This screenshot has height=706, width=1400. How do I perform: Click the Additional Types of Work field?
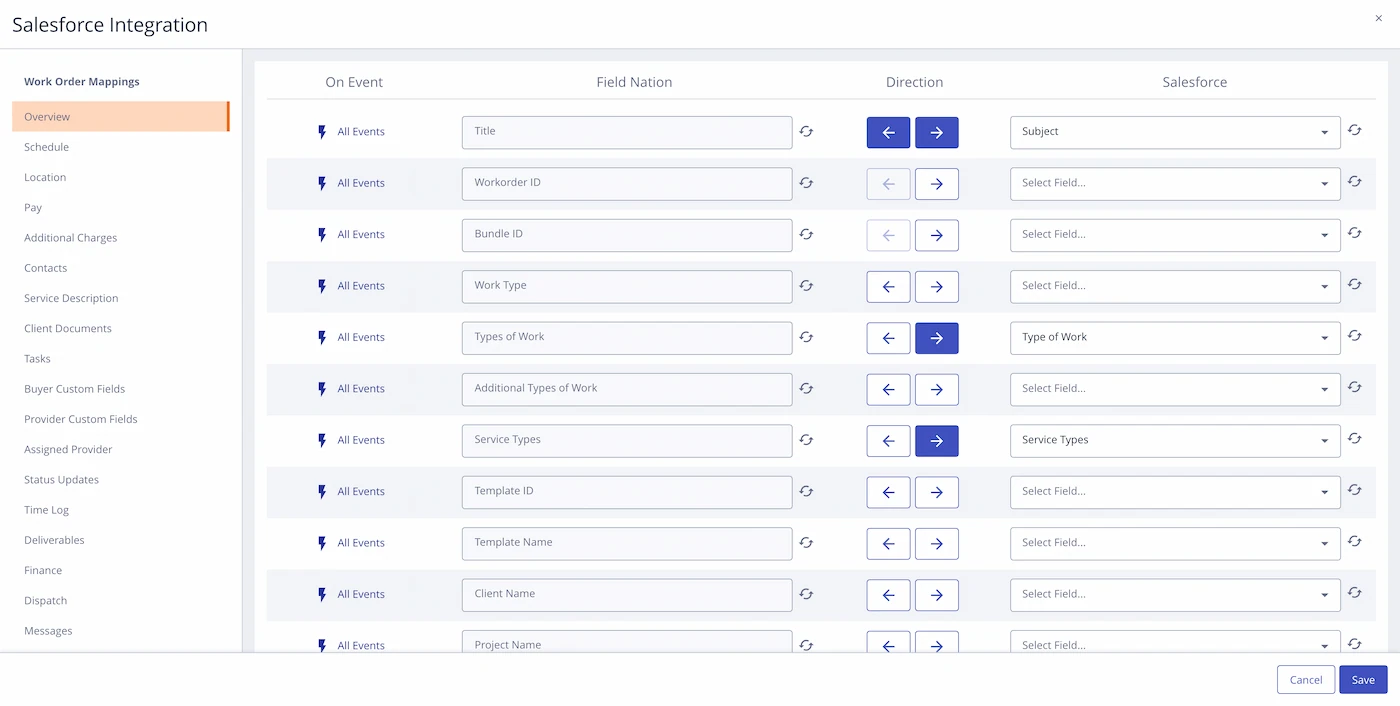pyautogui.click(x=626, y=389)
